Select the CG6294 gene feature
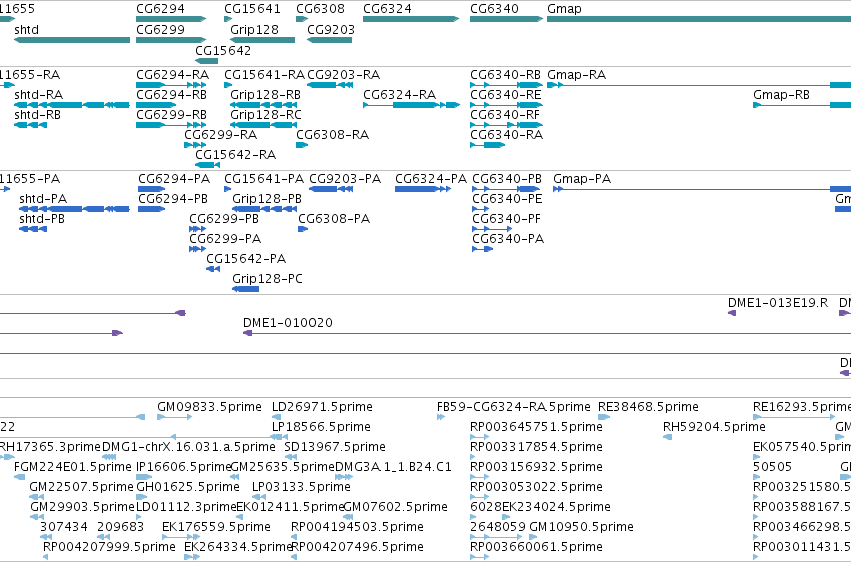This screenshot has width=851, height=562. pos(171,19)
